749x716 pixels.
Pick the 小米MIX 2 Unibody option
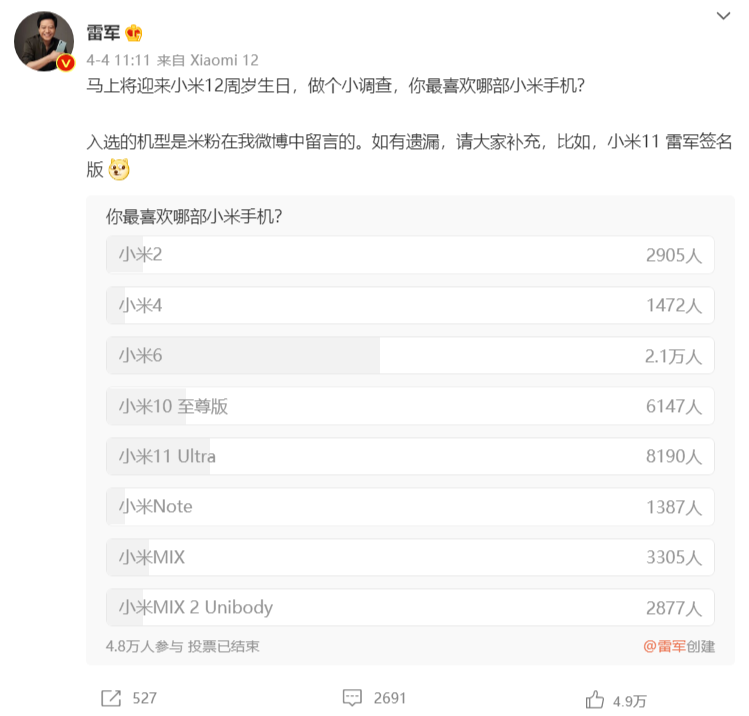(x=410, y=607)
